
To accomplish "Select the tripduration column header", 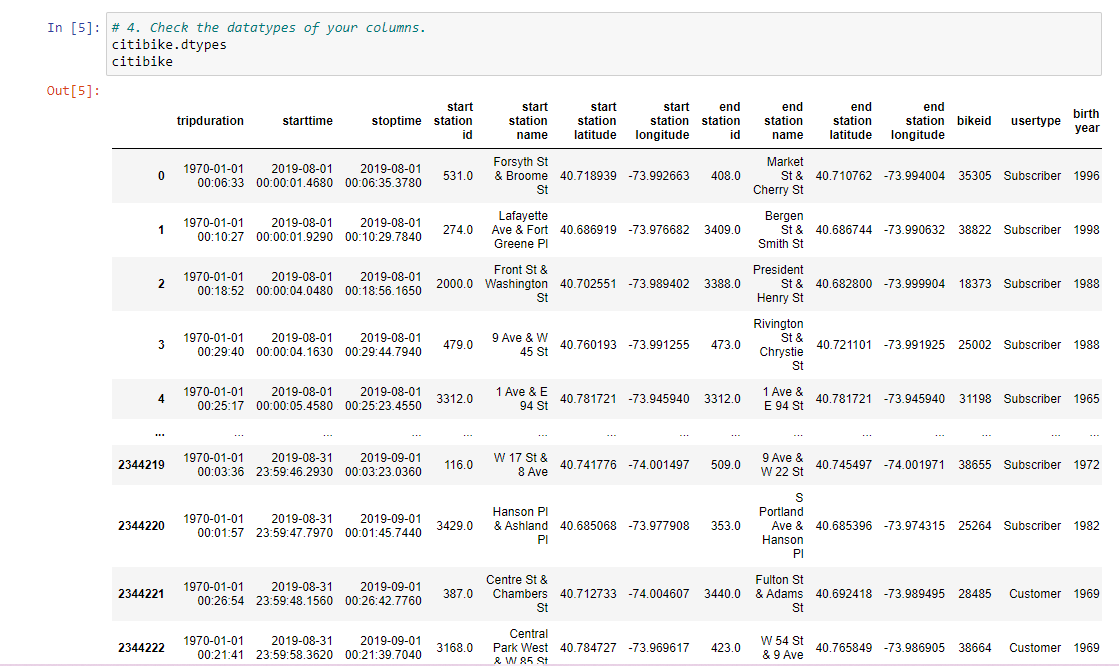I will pos(210,120).
